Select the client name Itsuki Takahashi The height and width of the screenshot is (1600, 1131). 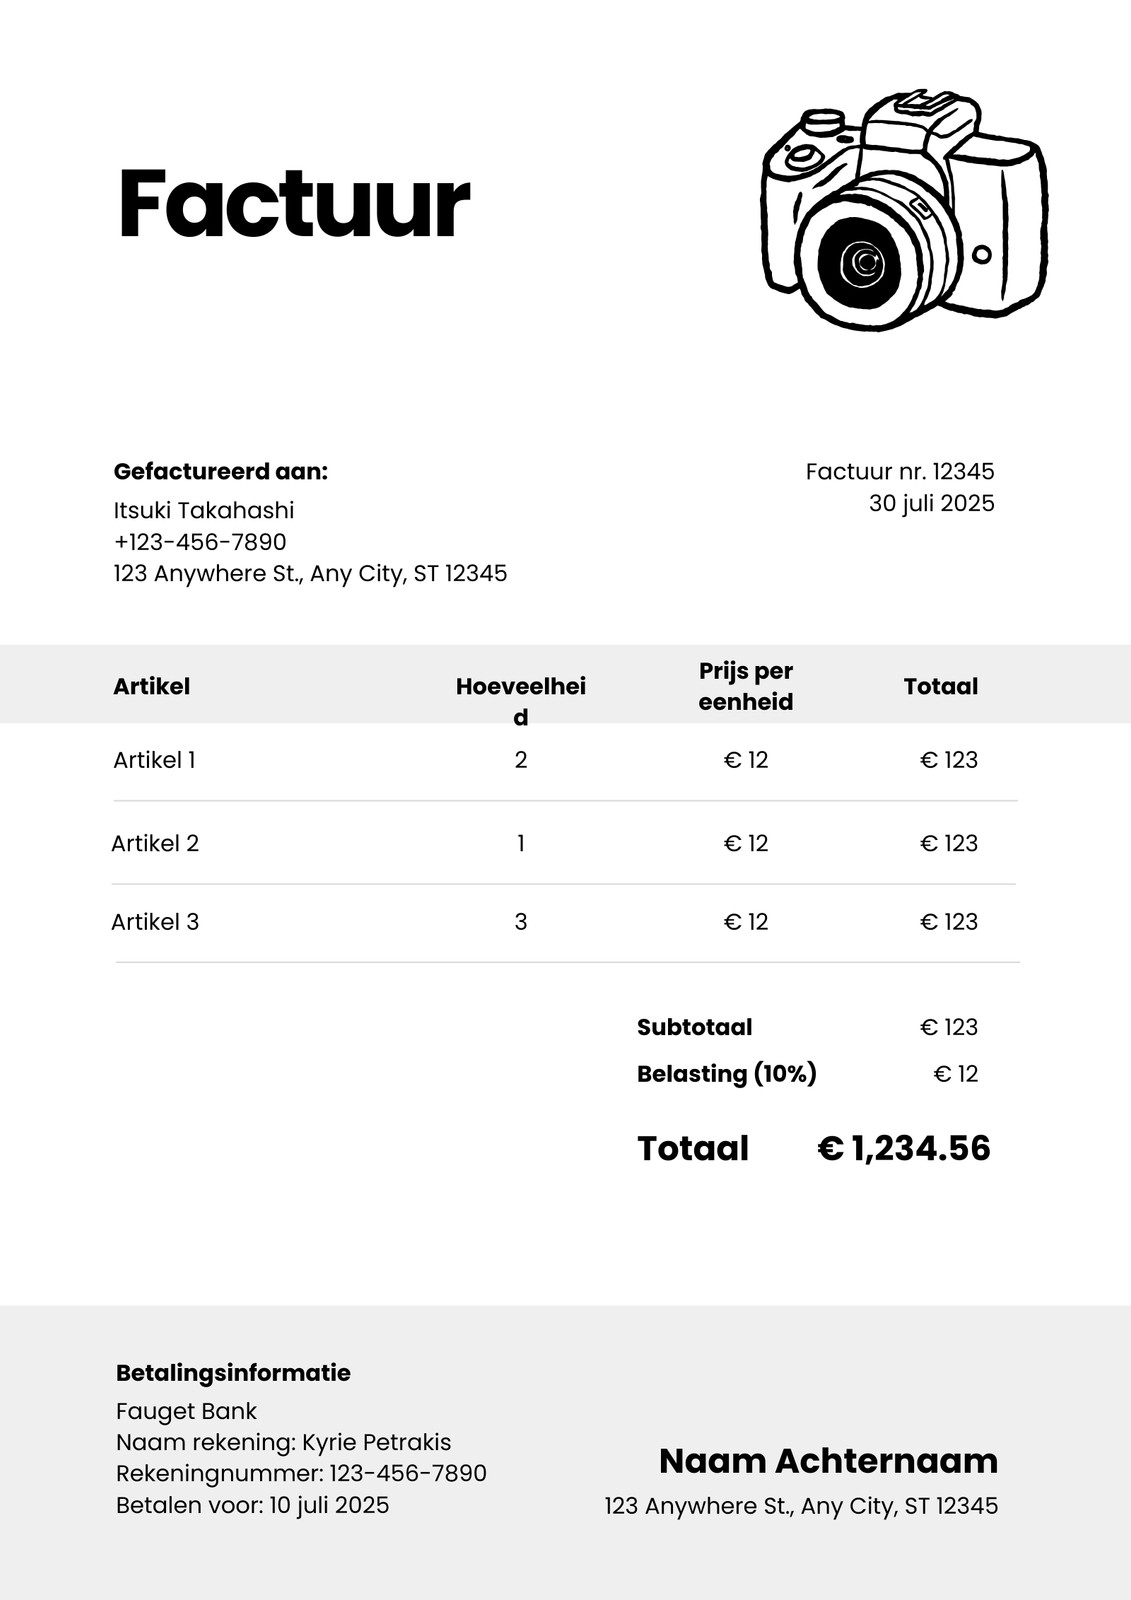coord(204,510)
